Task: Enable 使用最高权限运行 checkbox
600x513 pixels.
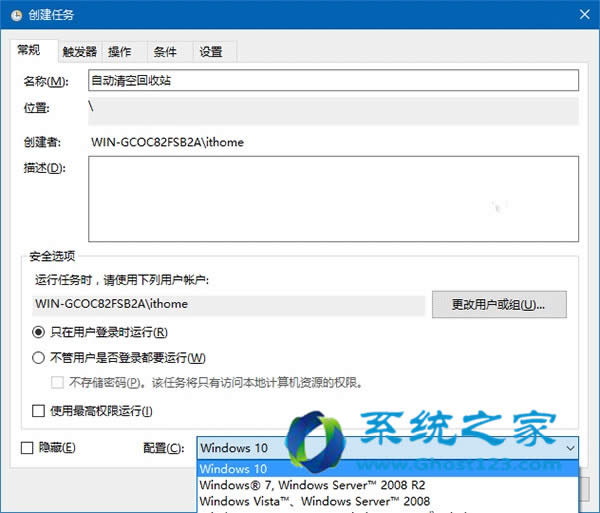Action: tap(38, 411)
